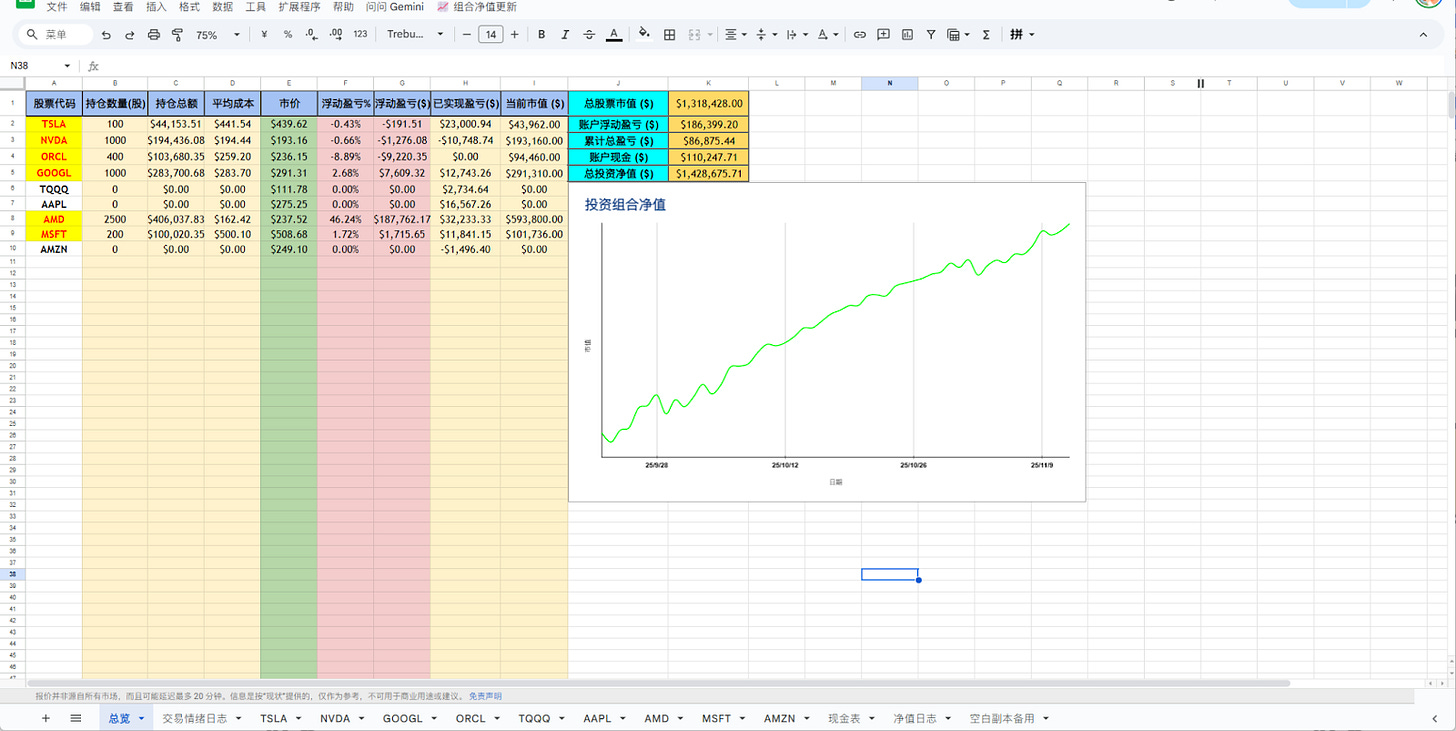Open the Trebuchet font family dropdown
1456x731 pixels.
[415, 35]
